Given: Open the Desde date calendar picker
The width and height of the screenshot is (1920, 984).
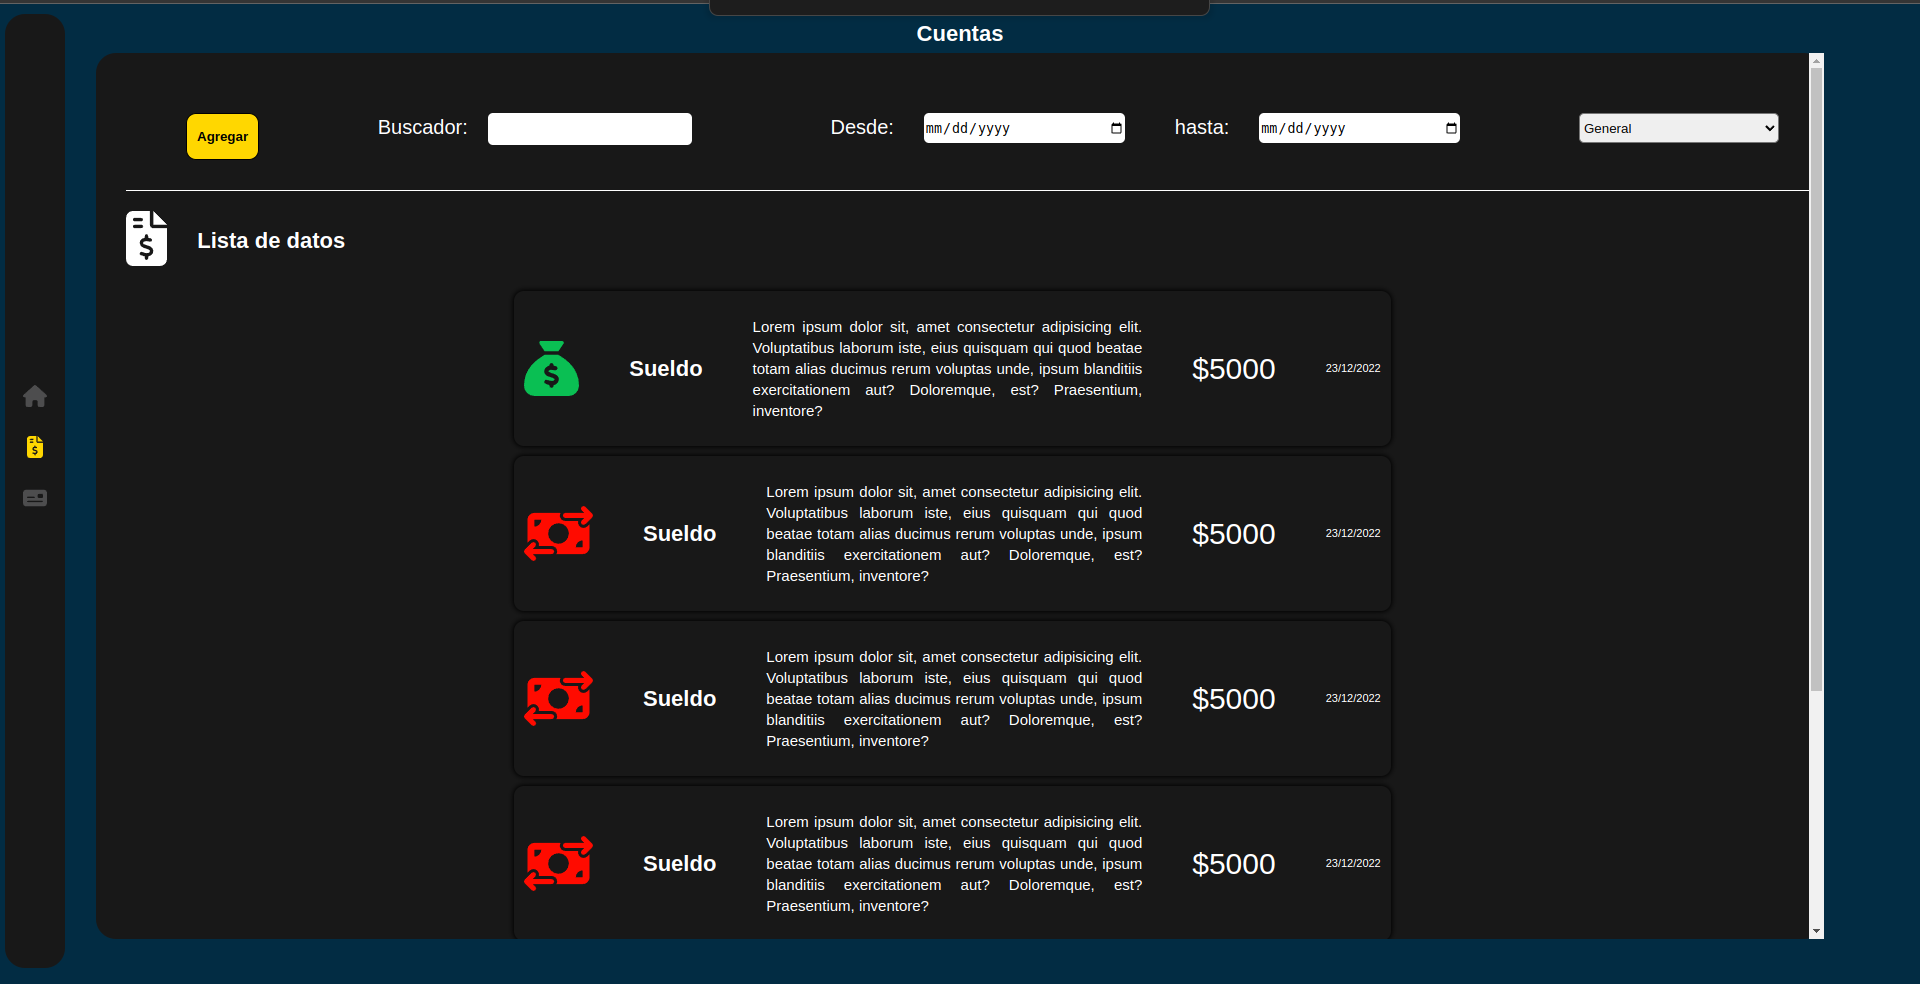Looking at the screenshot, I should (1114, 128).
